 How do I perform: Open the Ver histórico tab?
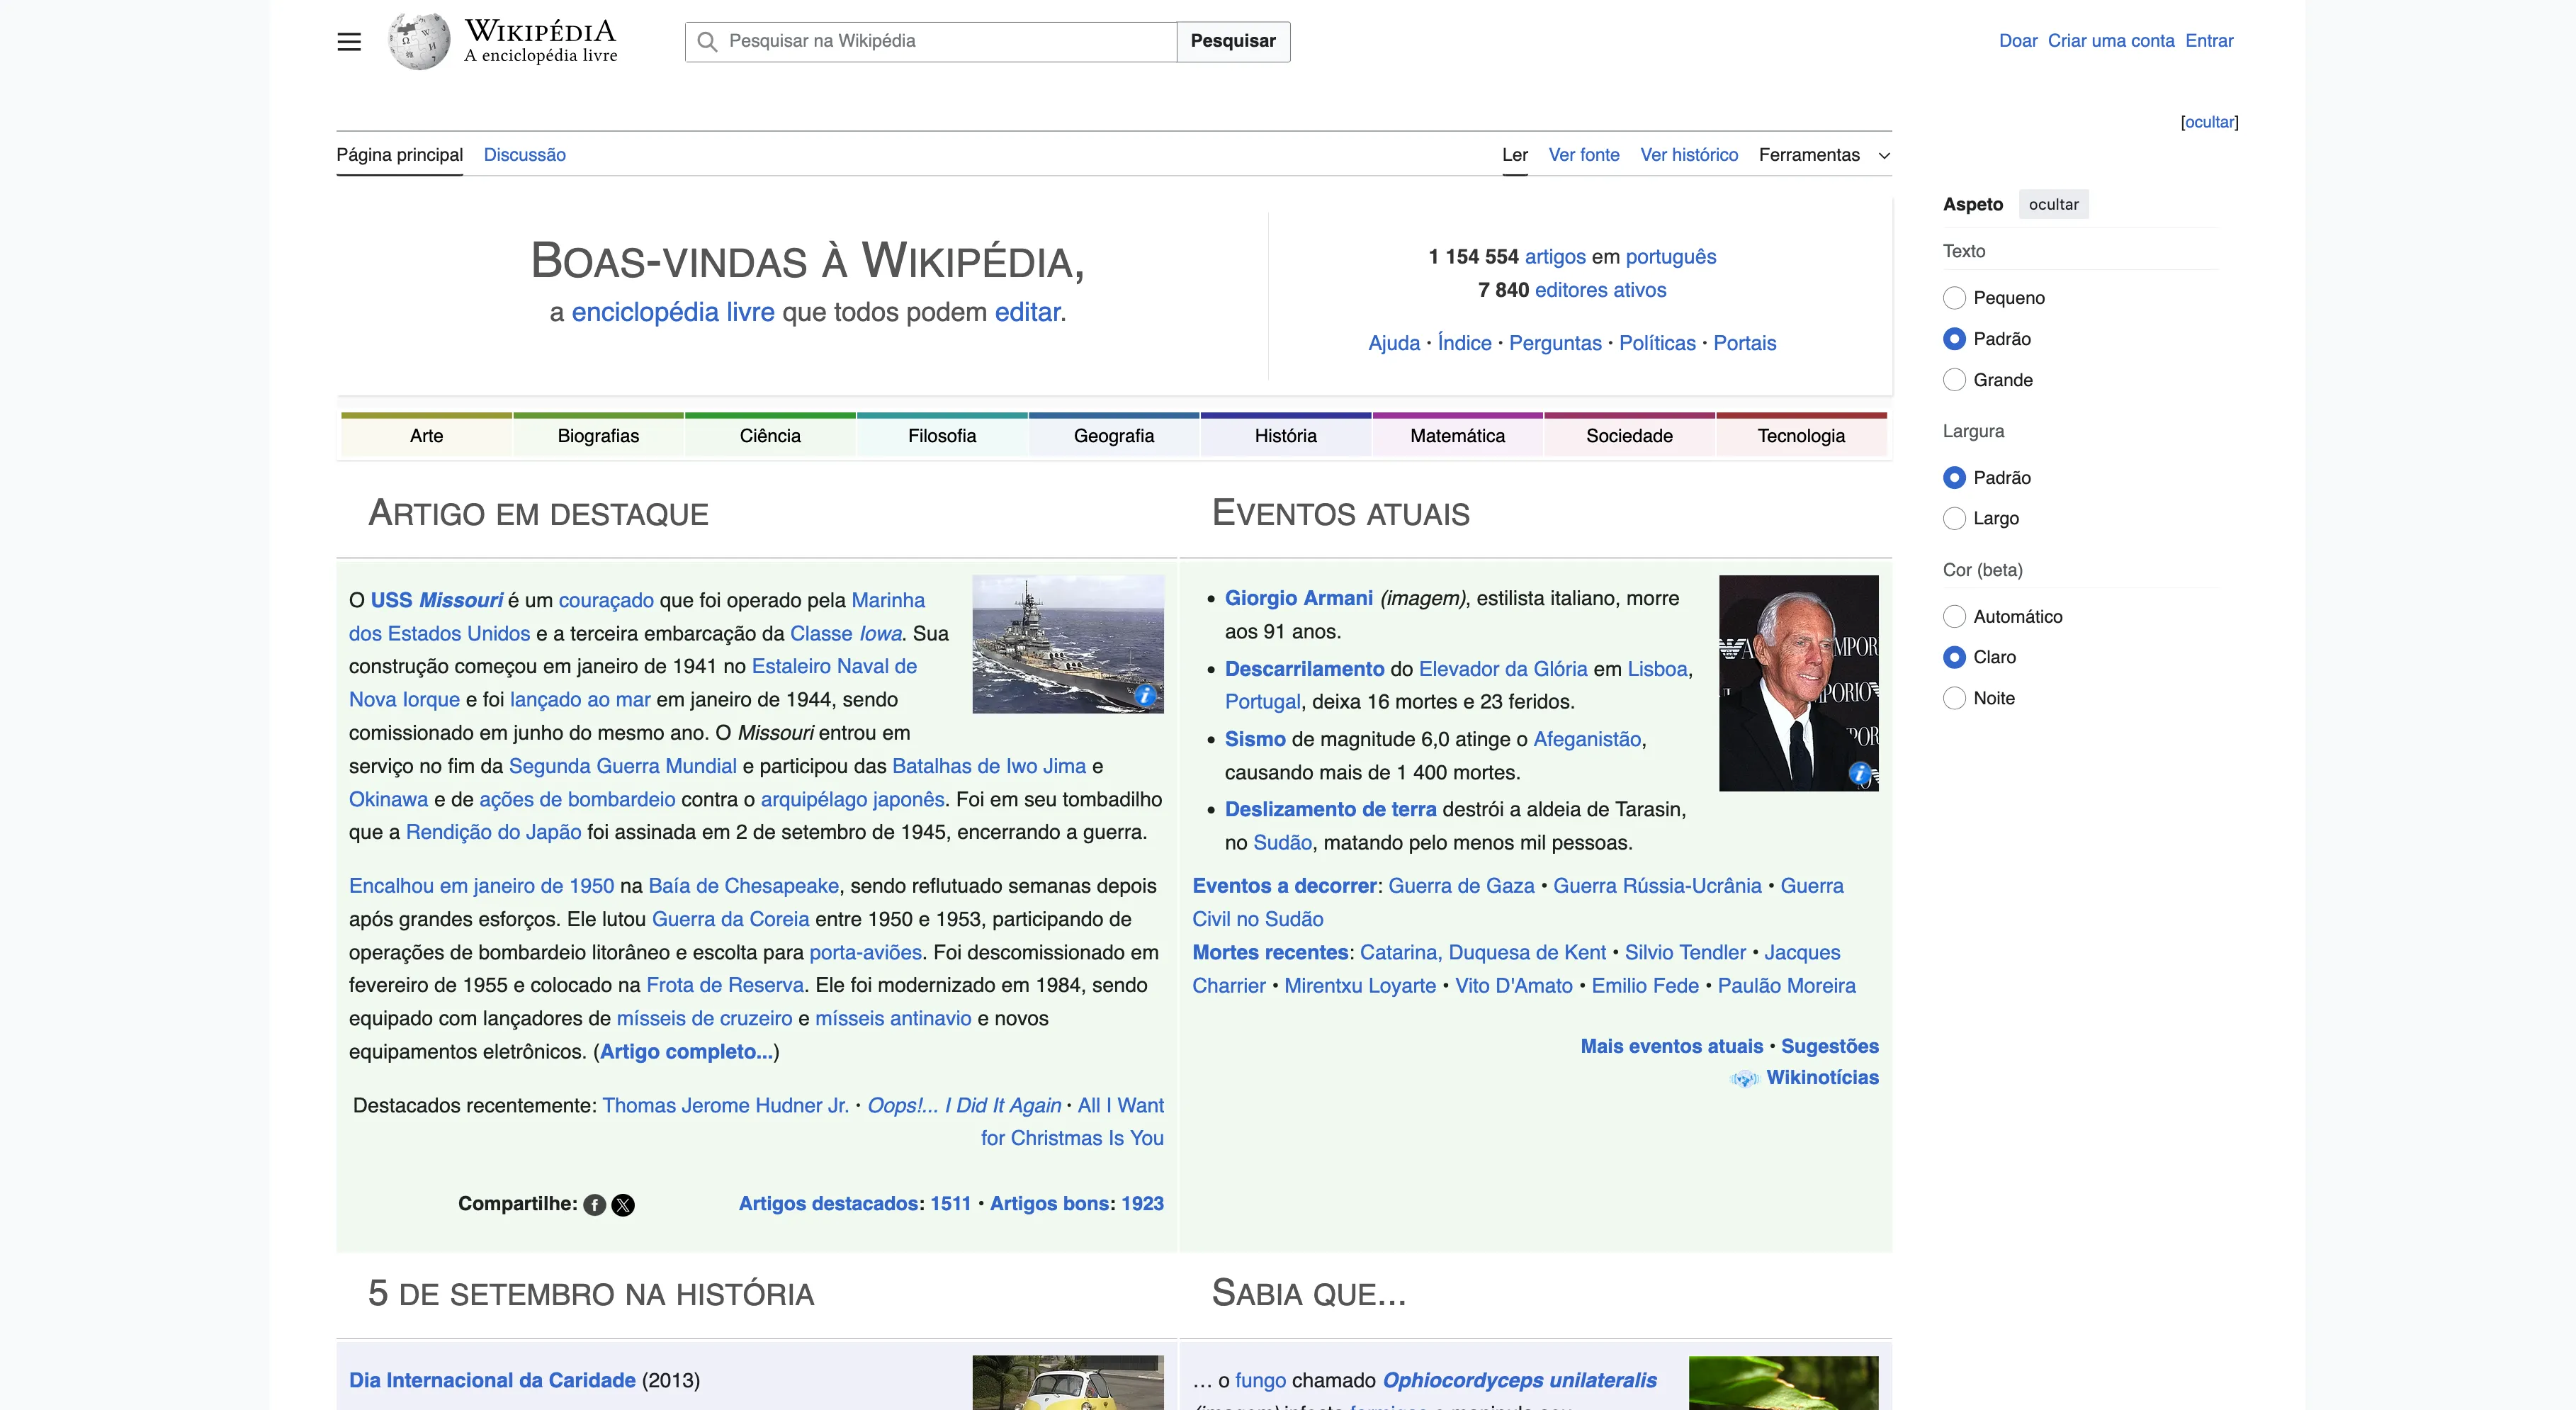1689,155
